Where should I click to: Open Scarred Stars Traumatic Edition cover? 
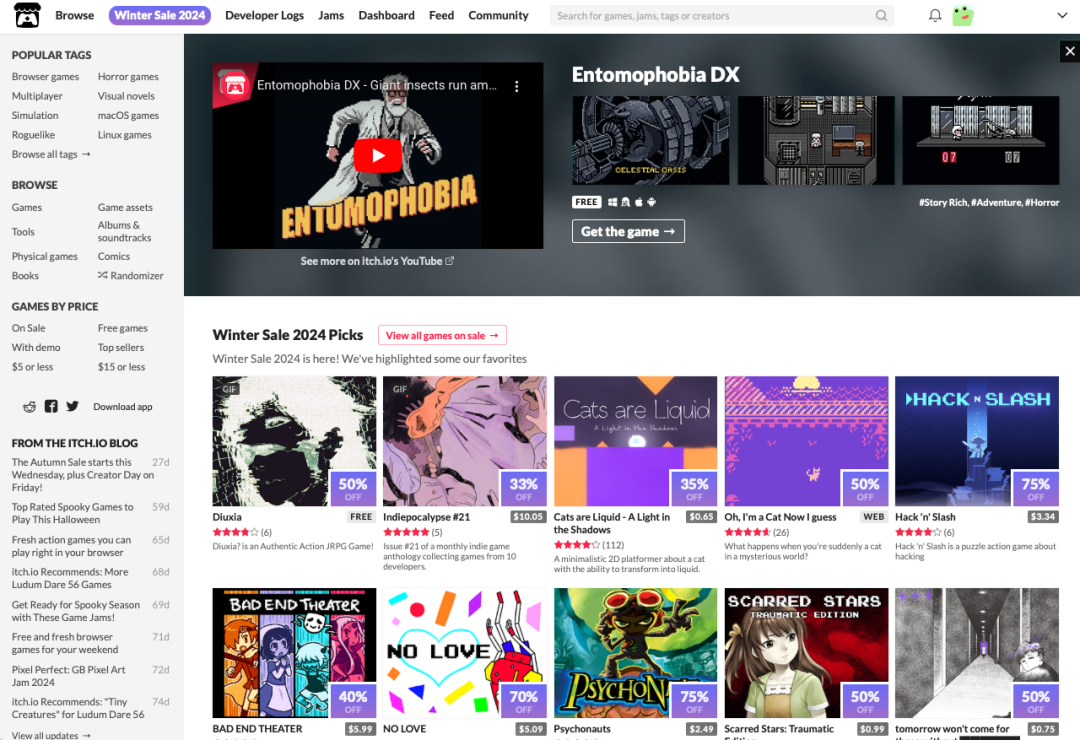pyautogui.click(x=807, y=653)
